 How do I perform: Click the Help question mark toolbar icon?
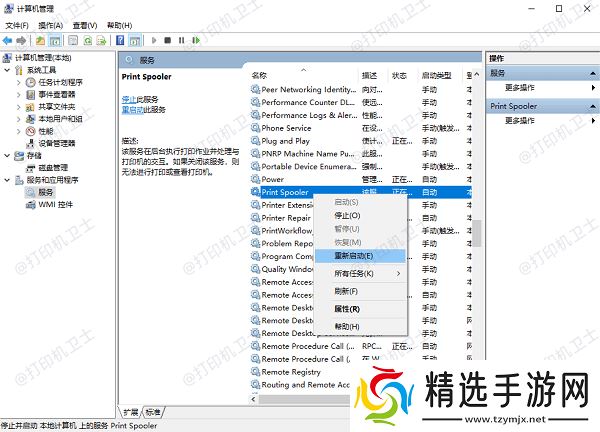point(120,41)
